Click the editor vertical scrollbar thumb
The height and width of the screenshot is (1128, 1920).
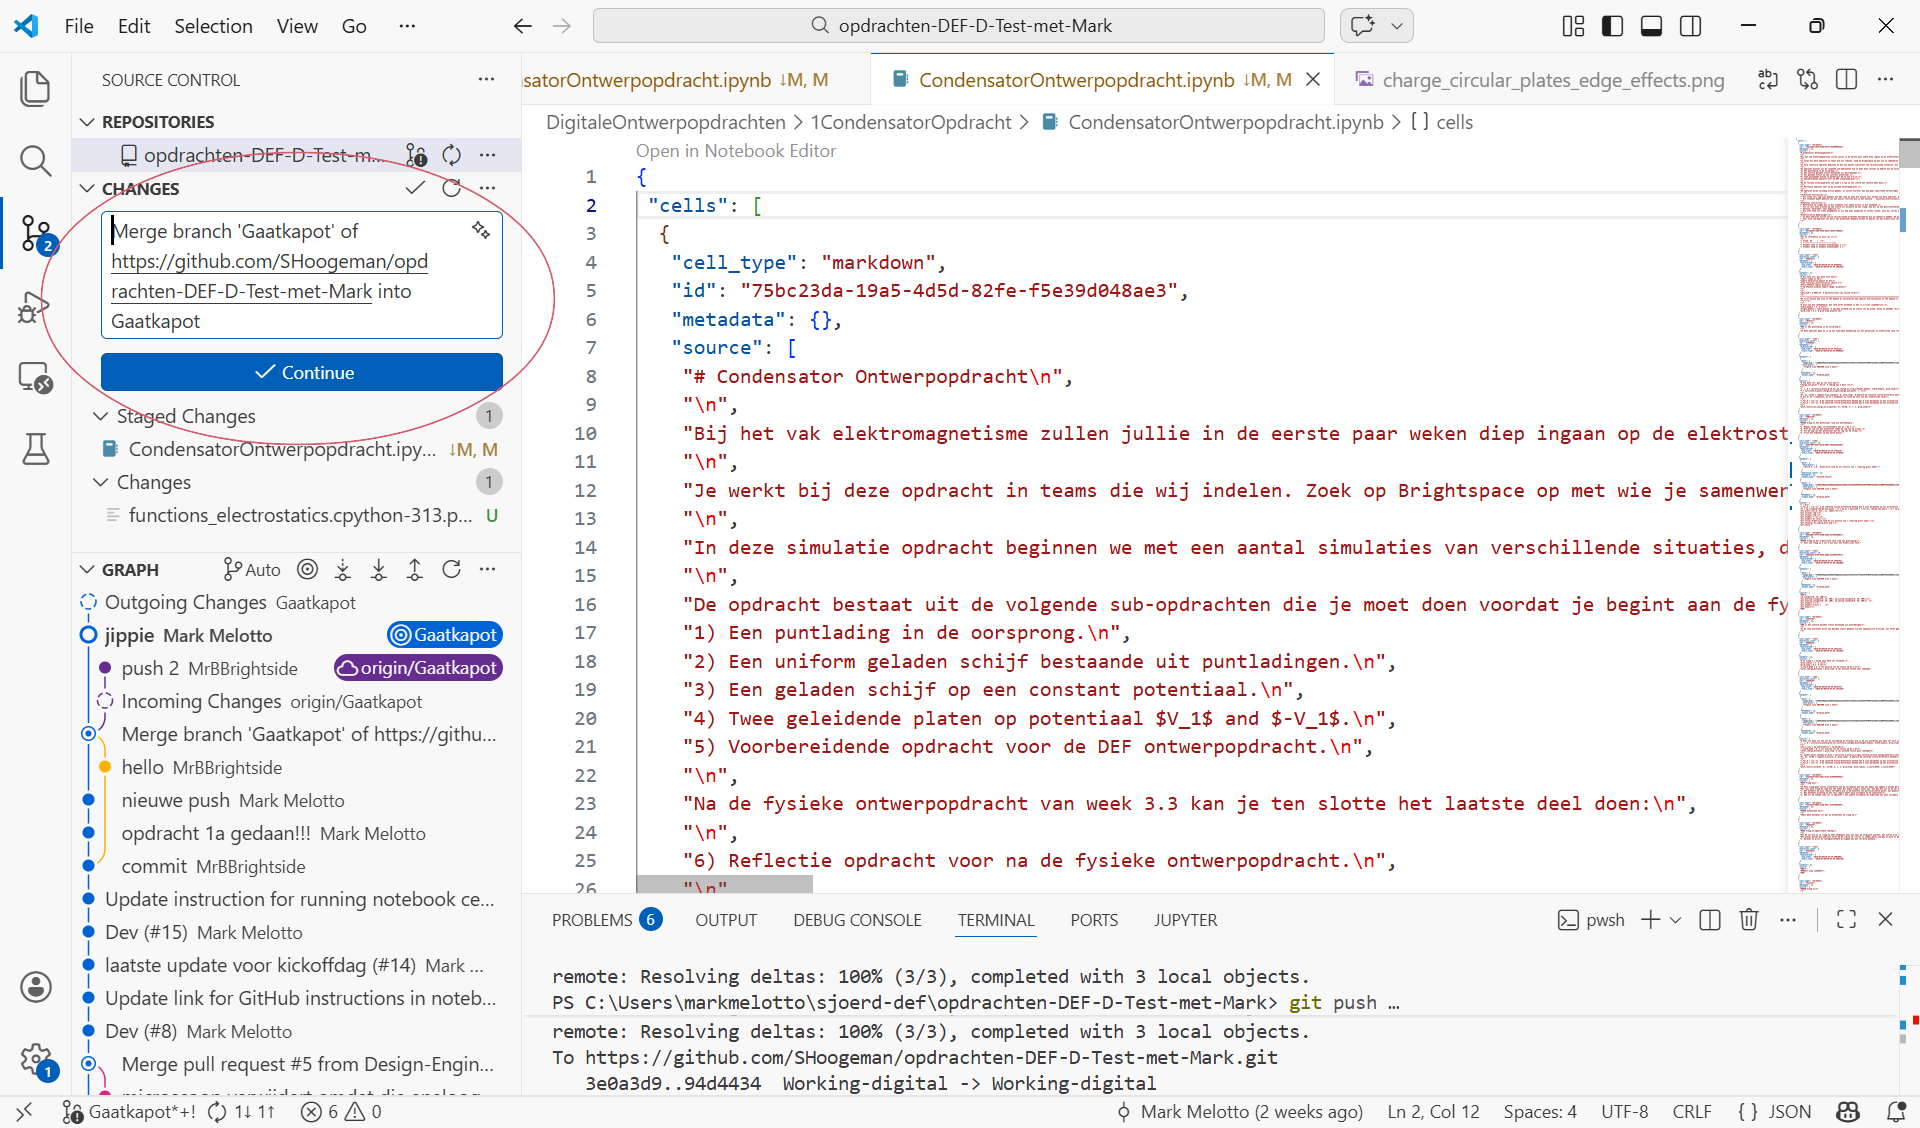click(x=1909, y=153)
